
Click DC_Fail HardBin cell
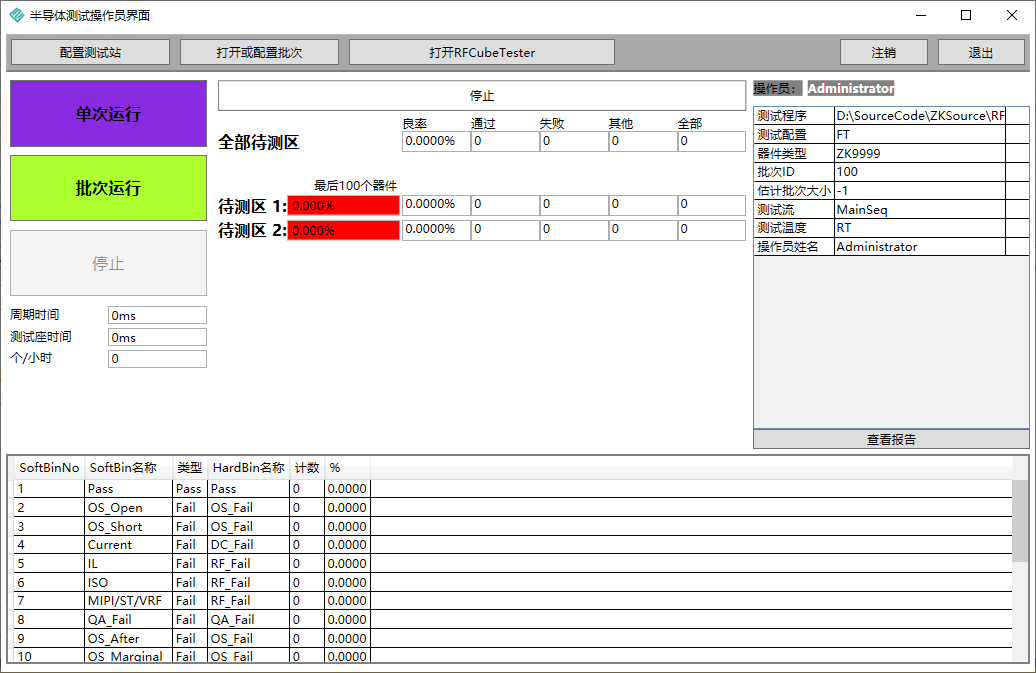(249, 545)
